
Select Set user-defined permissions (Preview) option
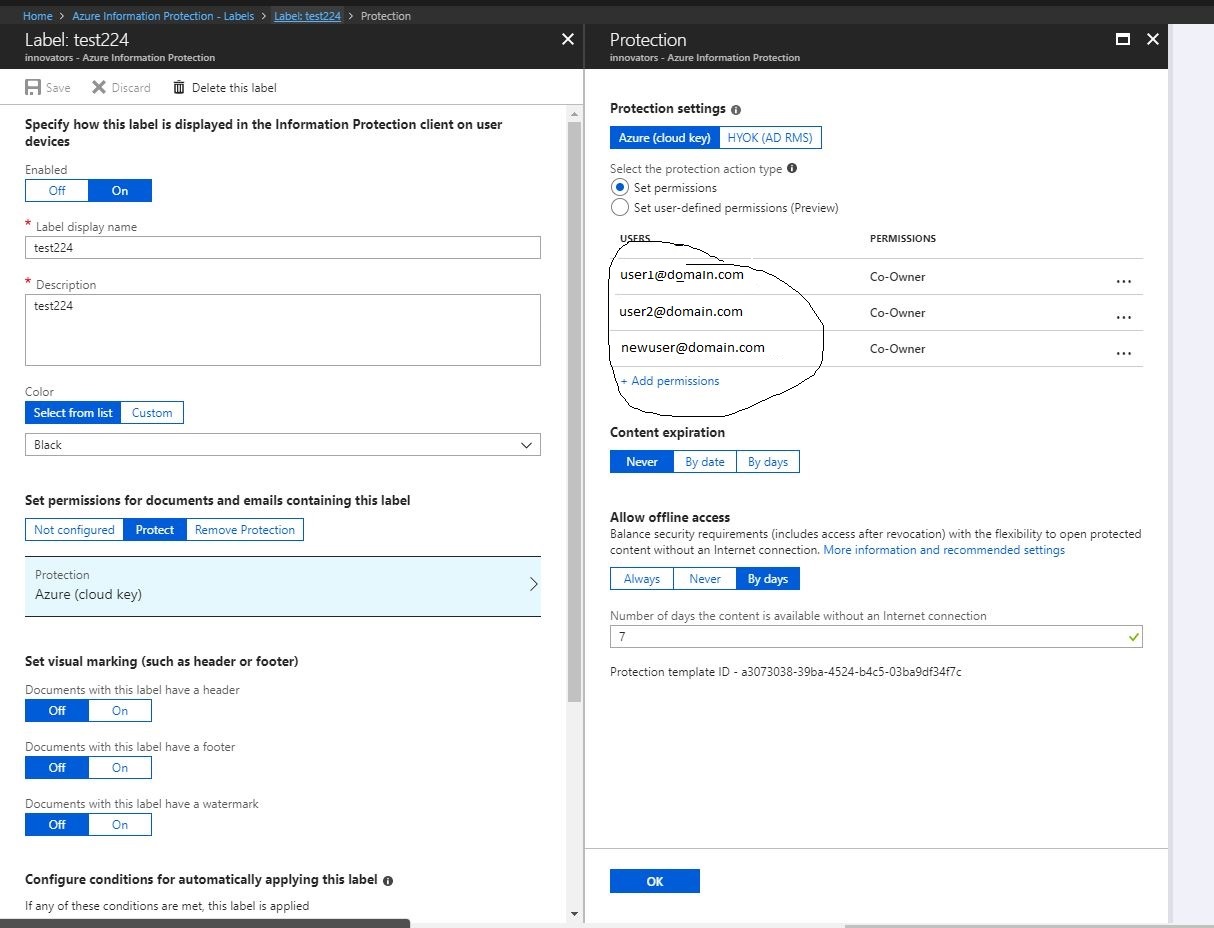pos(619,208)
